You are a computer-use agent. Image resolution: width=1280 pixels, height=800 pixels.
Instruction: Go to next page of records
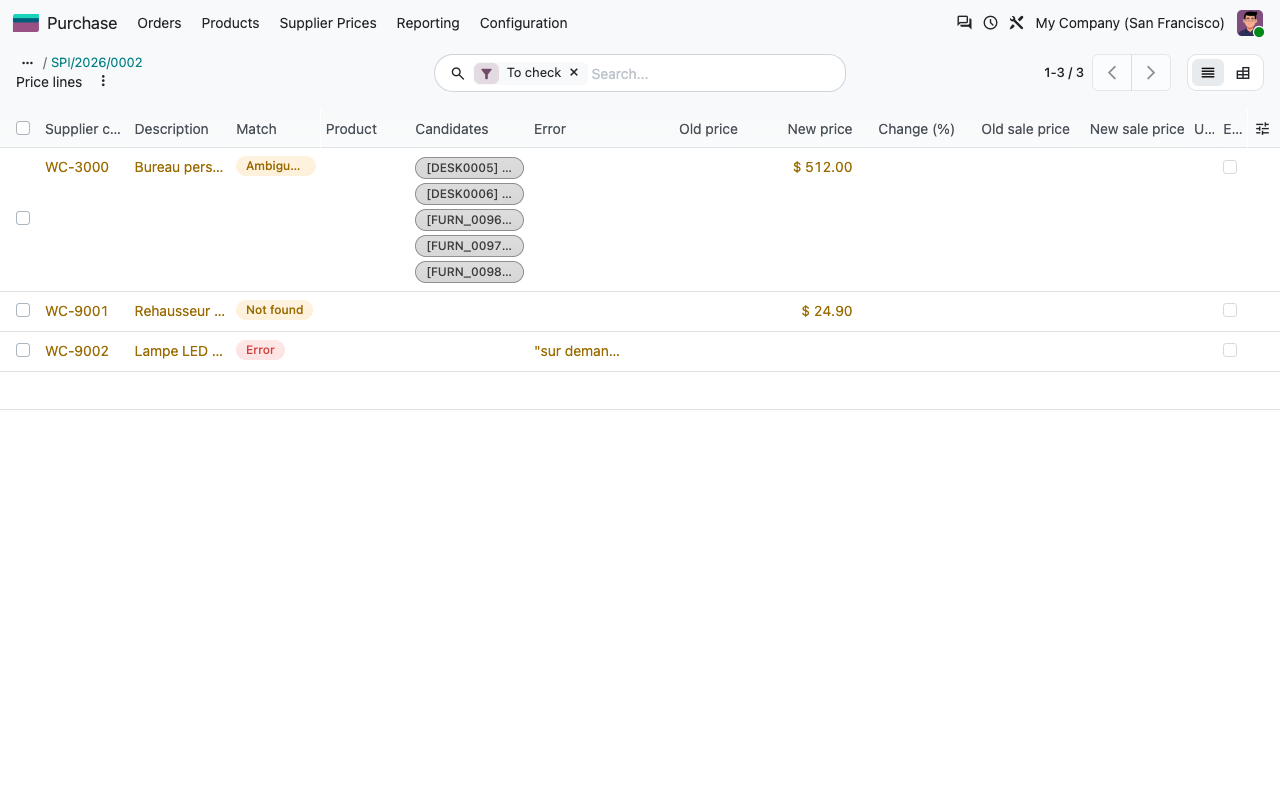point(1151,73)
